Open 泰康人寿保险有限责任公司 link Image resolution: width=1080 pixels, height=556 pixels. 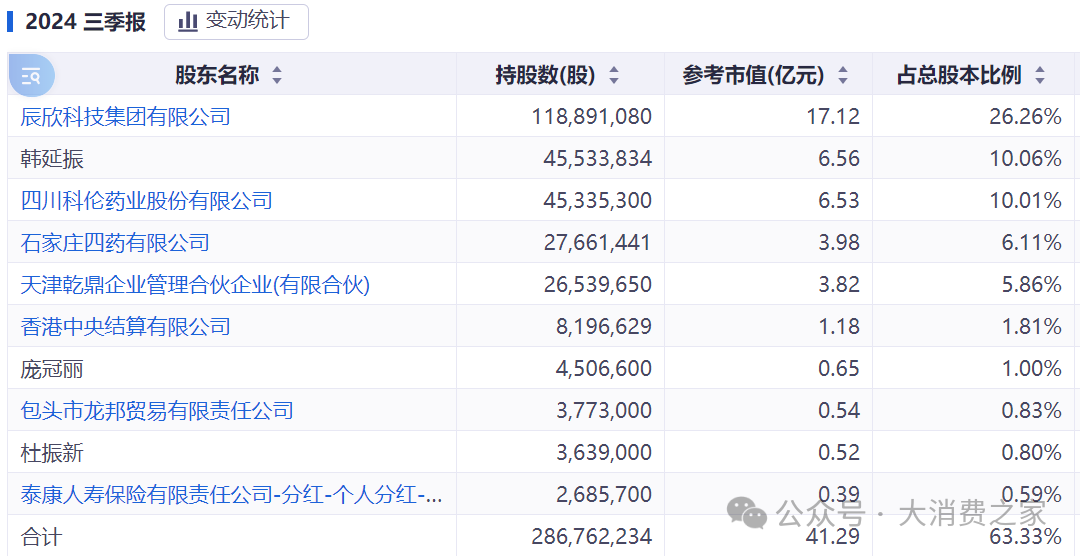[x=231, y=495]
